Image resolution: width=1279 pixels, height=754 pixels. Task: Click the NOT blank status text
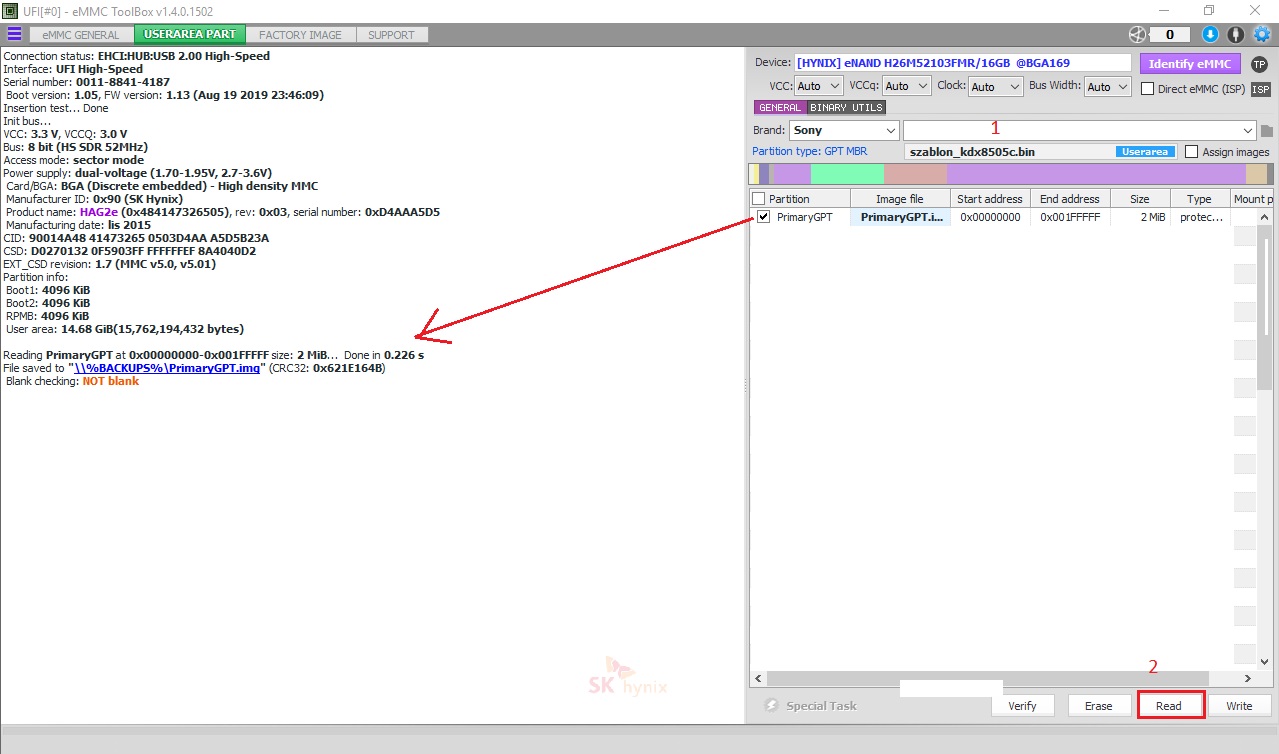[x=110, y=381]
